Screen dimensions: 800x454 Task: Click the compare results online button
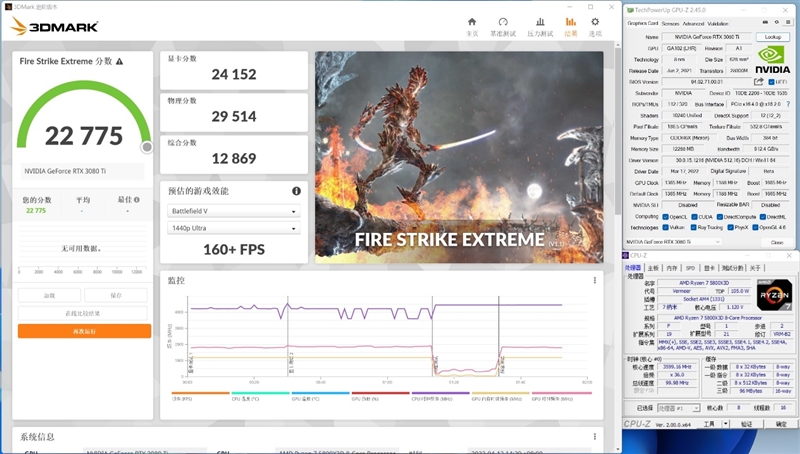(x=83, y=313)
